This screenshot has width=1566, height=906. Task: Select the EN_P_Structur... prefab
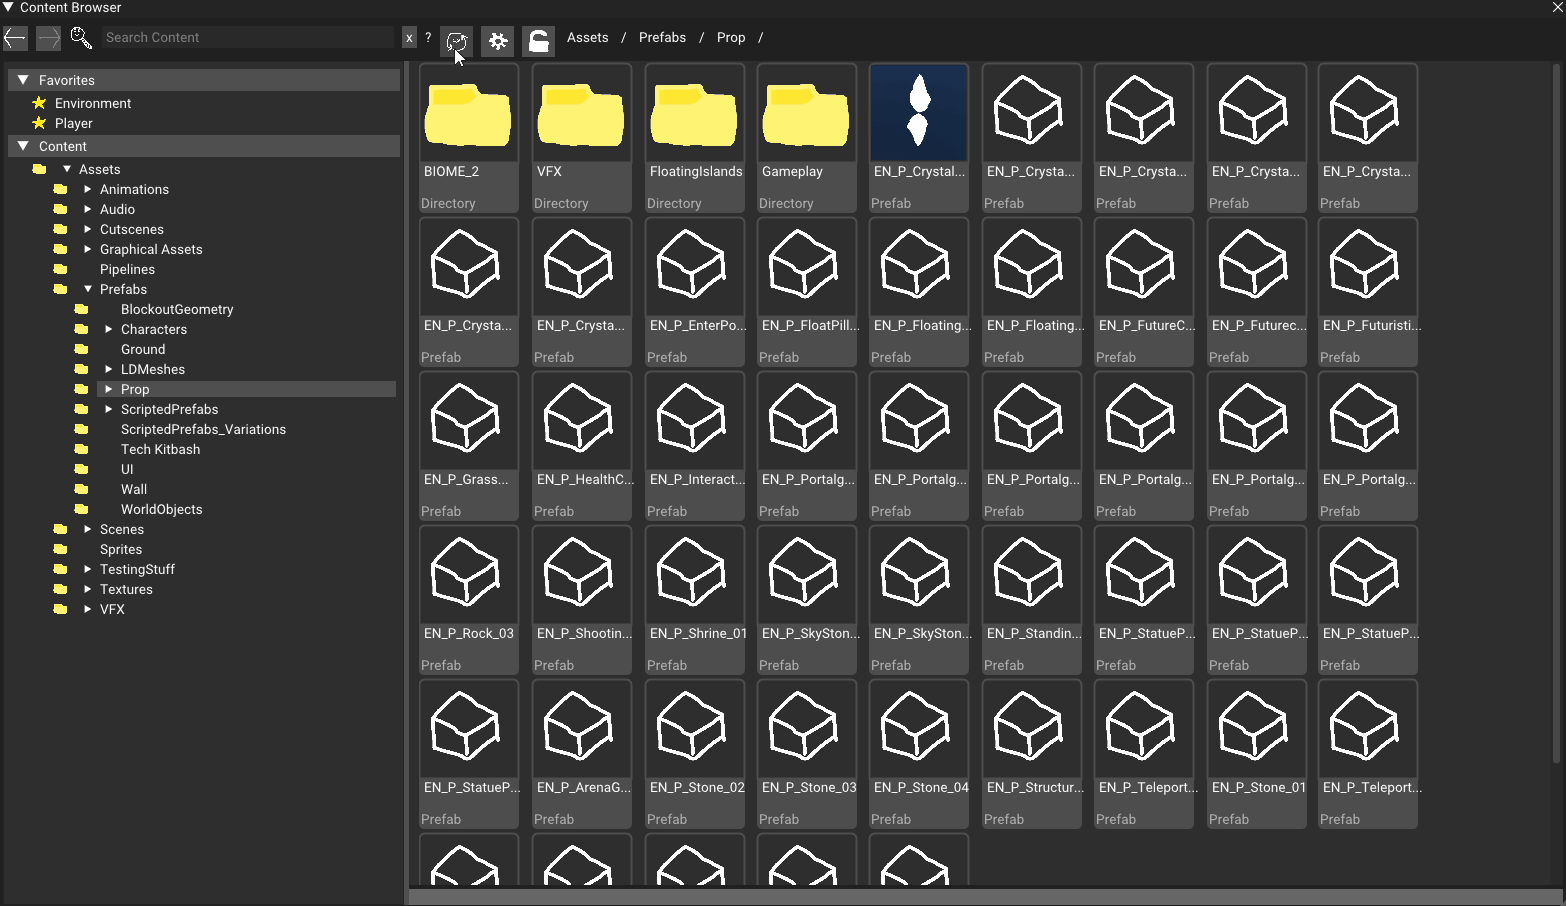coord(1031,753)
